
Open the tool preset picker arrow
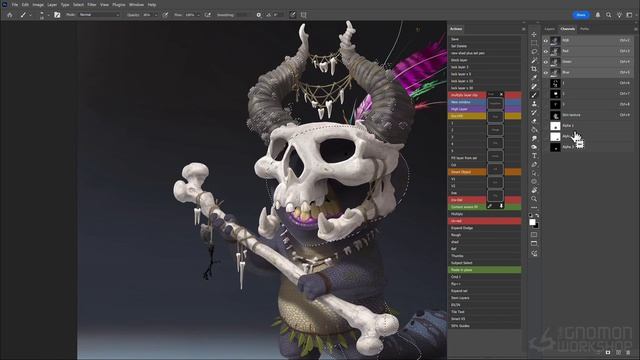(30, 15)
